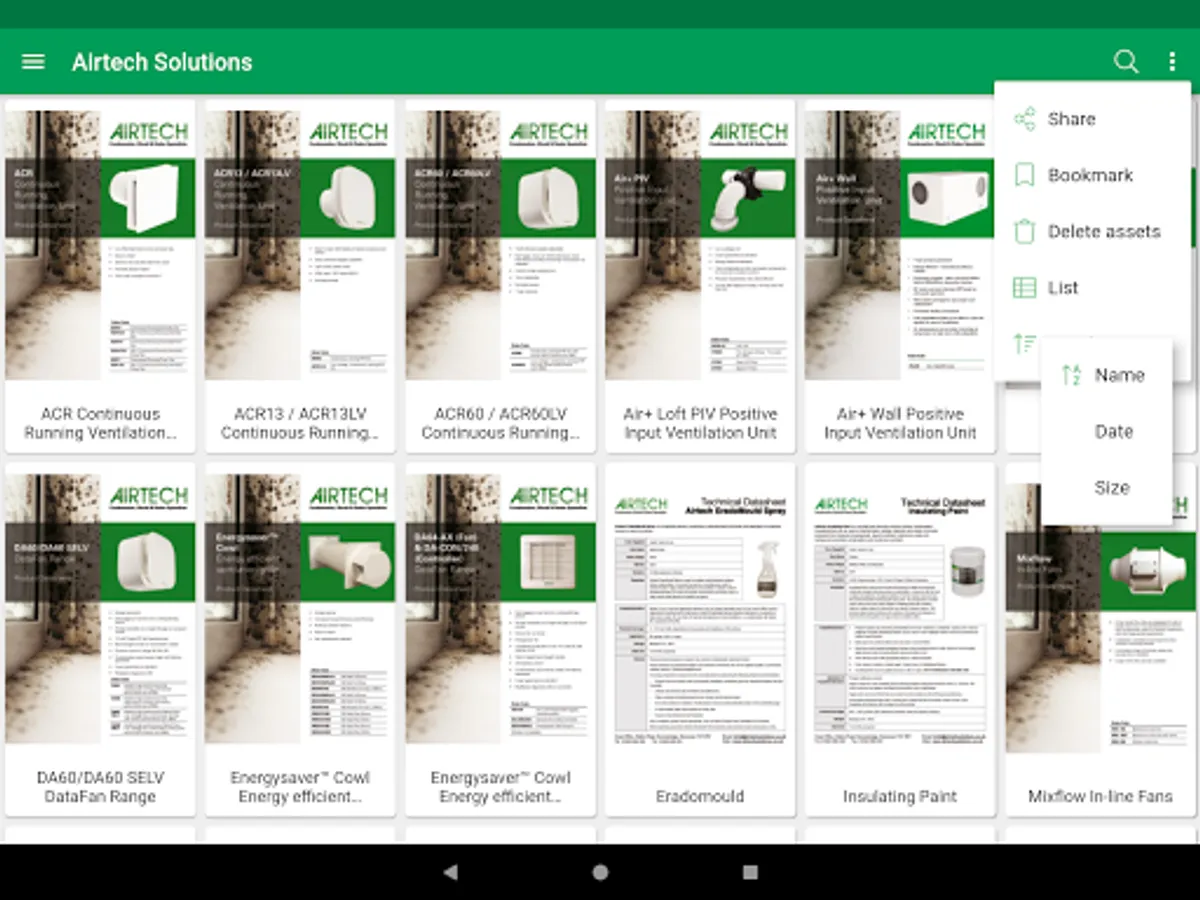The height and width of the screenshot is (900, 1200).
Task: Open the Mixflow In-line Fans thumbnail
Action: [1100, 618]
